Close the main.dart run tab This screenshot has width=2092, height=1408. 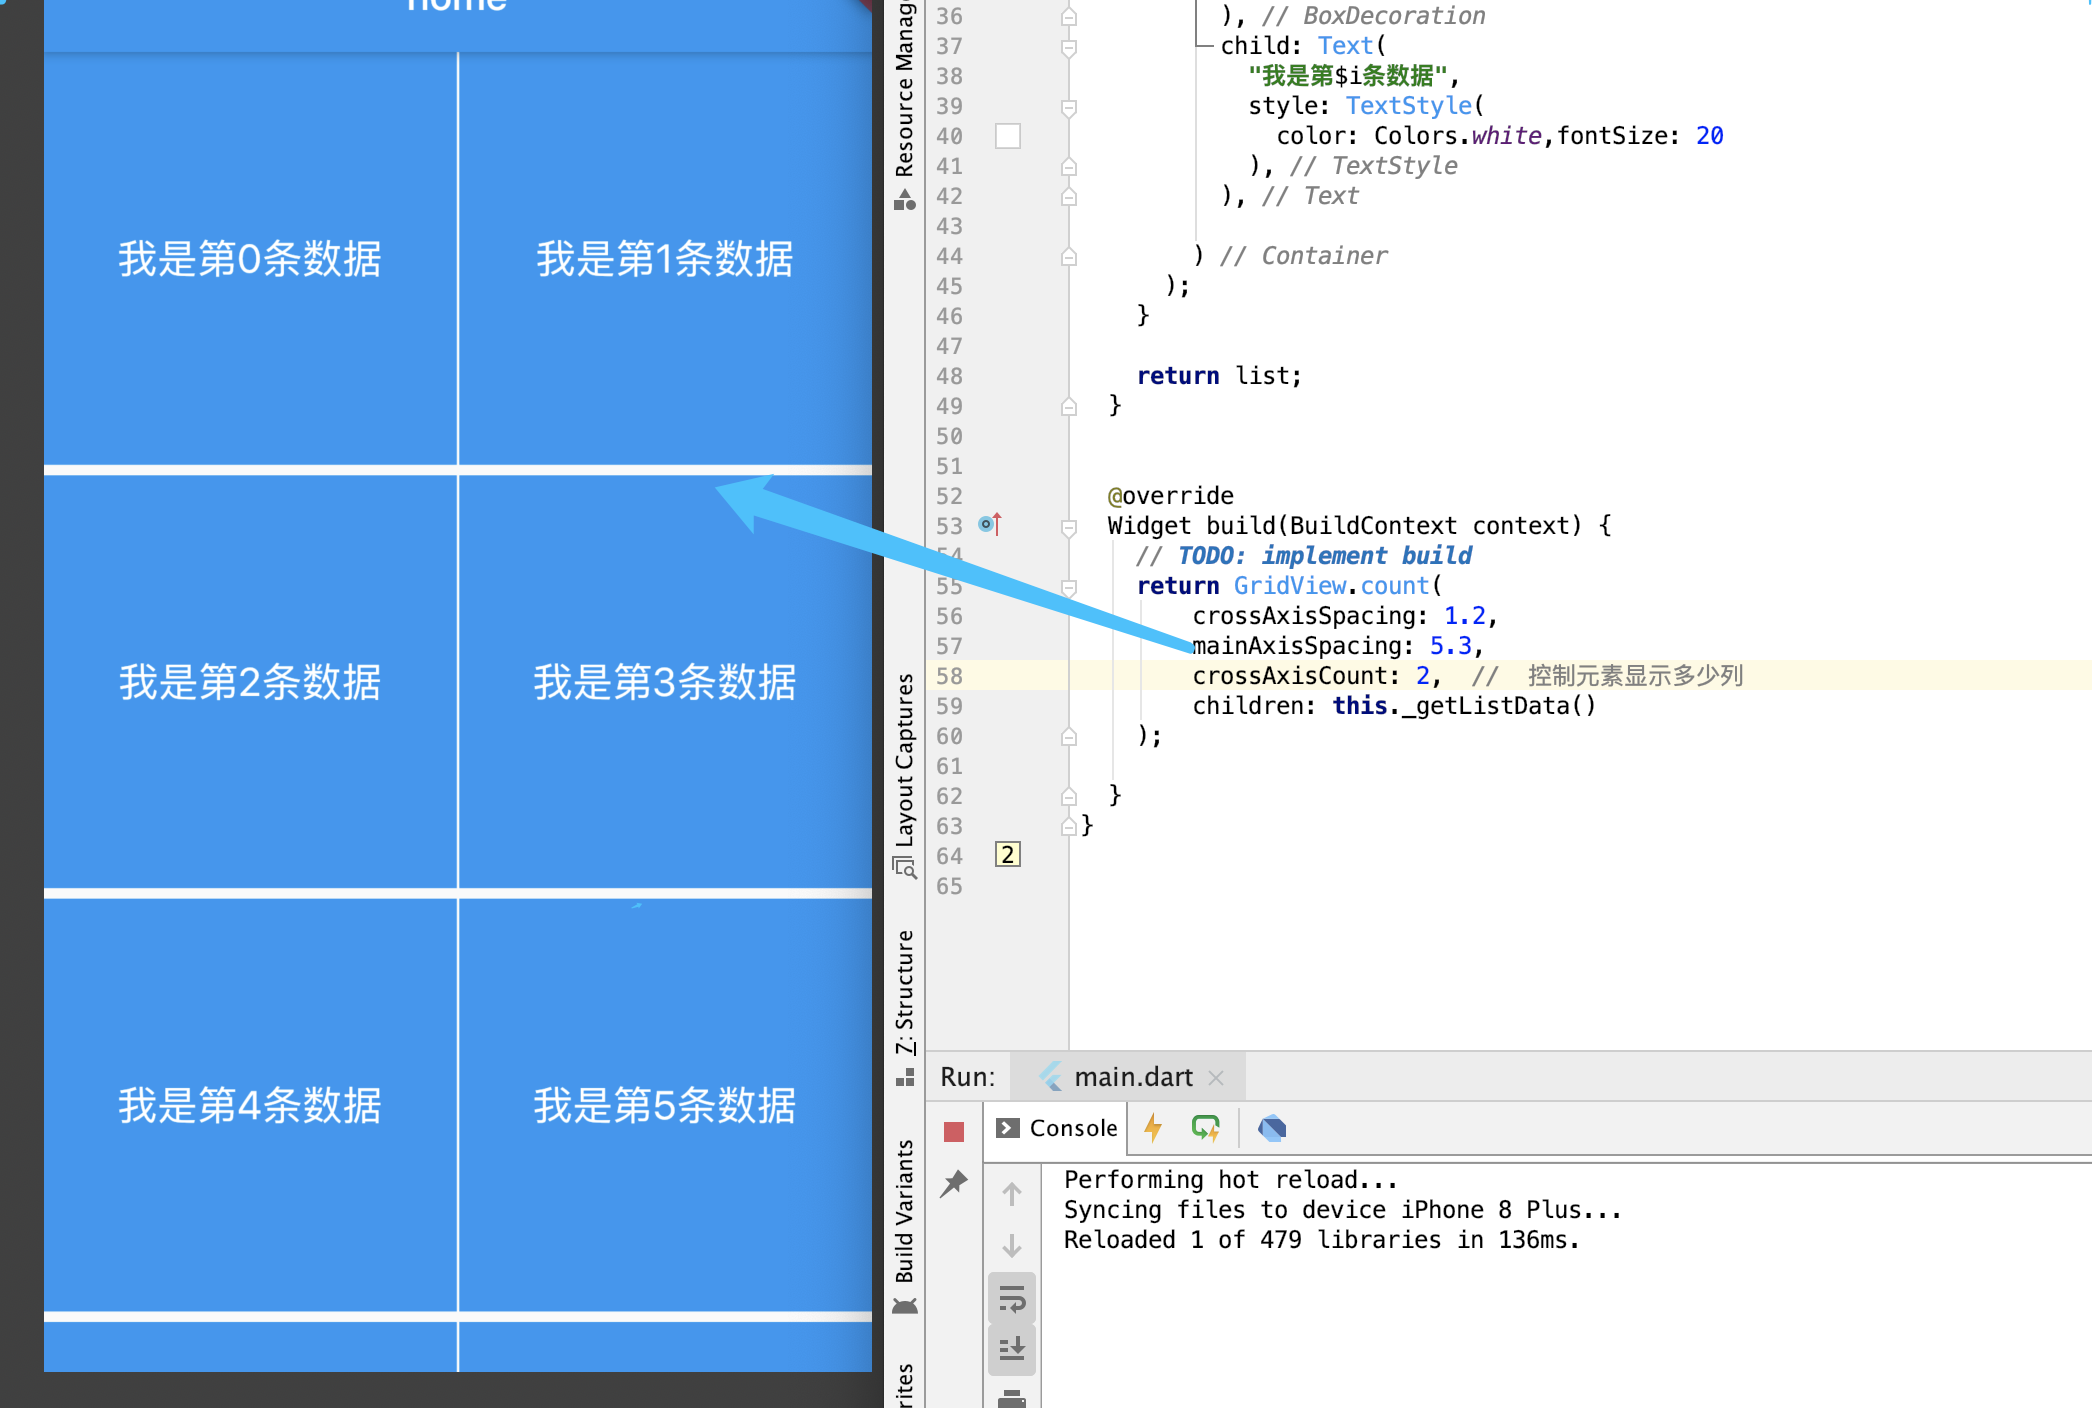coord(1216,1078)
